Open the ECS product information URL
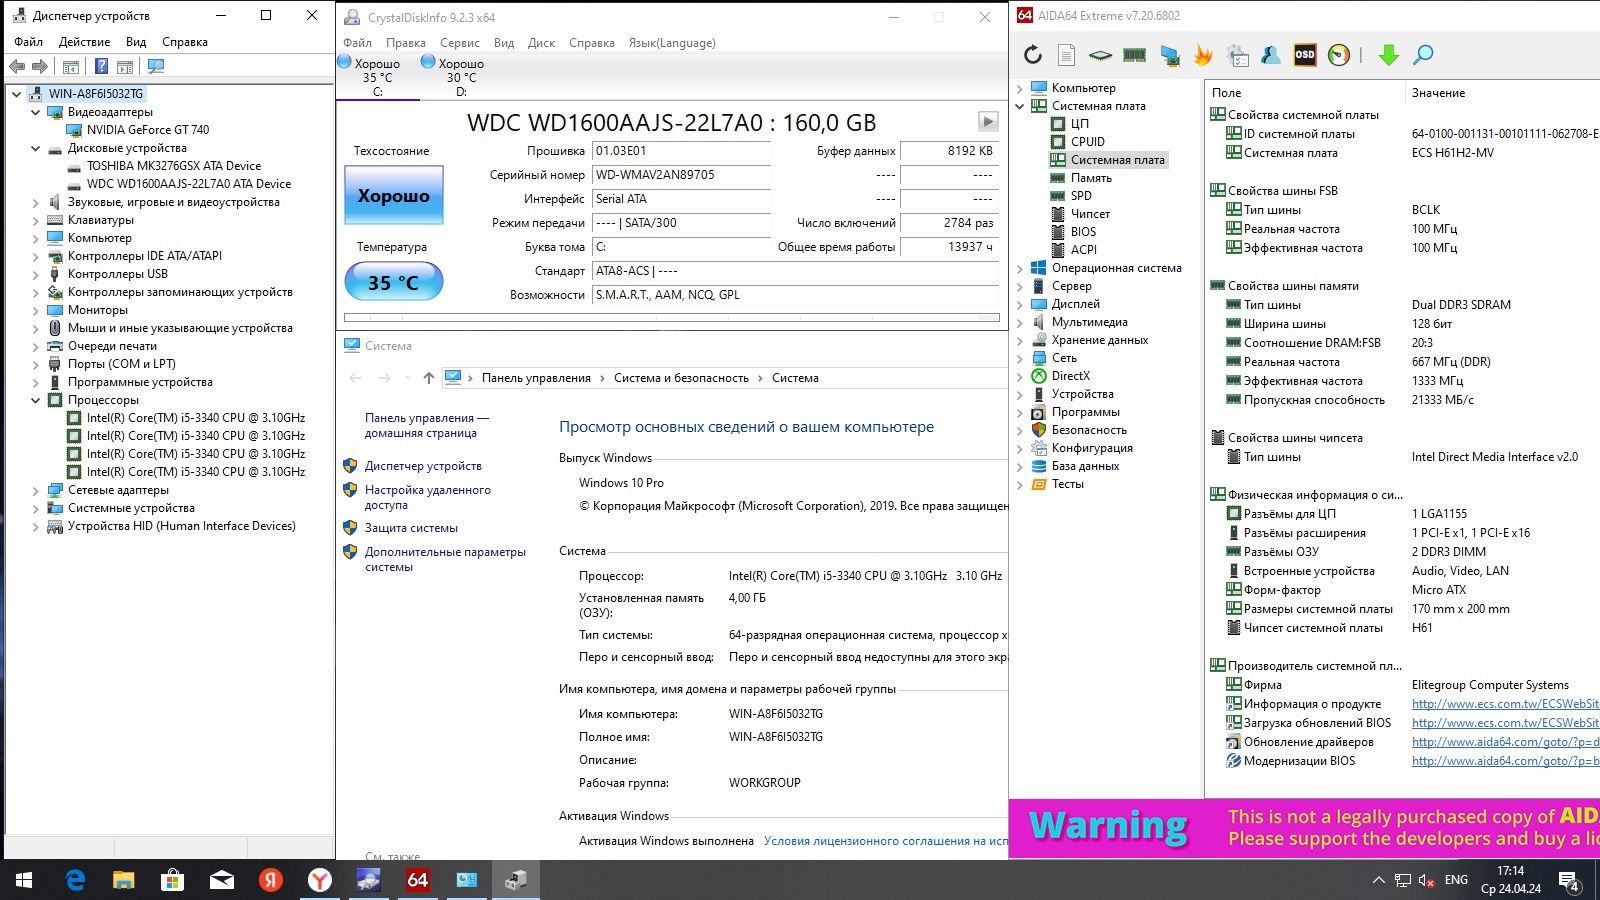 click(x=1505, y=704)
